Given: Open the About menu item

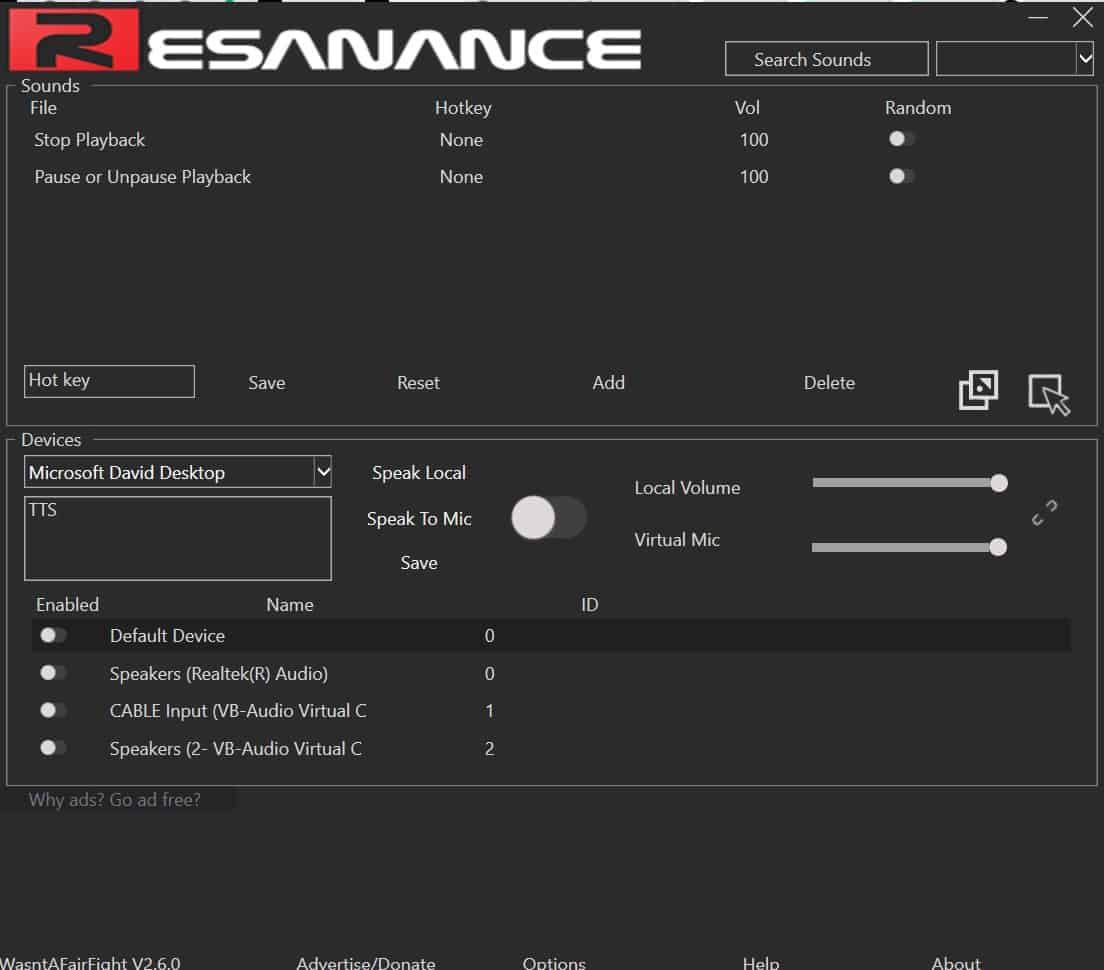Looking at the screenshot, I should pos(956,962).
